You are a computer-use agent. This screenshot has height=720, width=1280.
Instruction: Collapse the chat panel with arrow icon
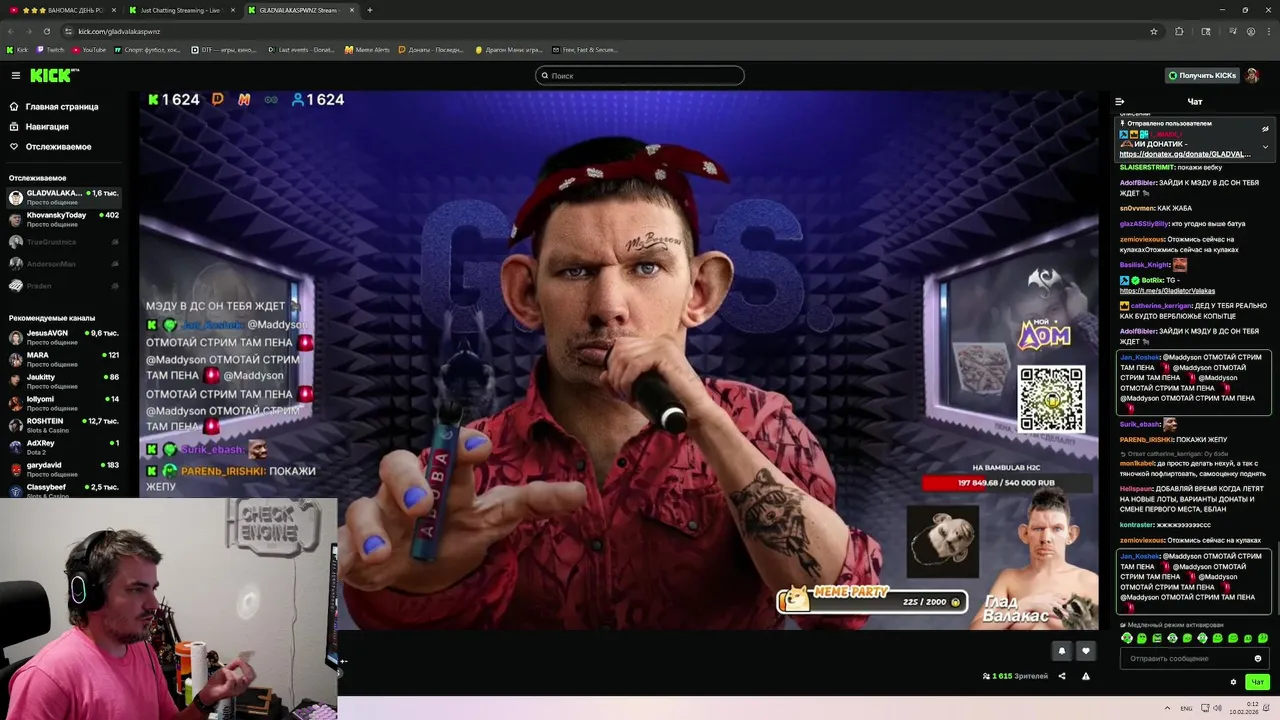pos(1119,101)
